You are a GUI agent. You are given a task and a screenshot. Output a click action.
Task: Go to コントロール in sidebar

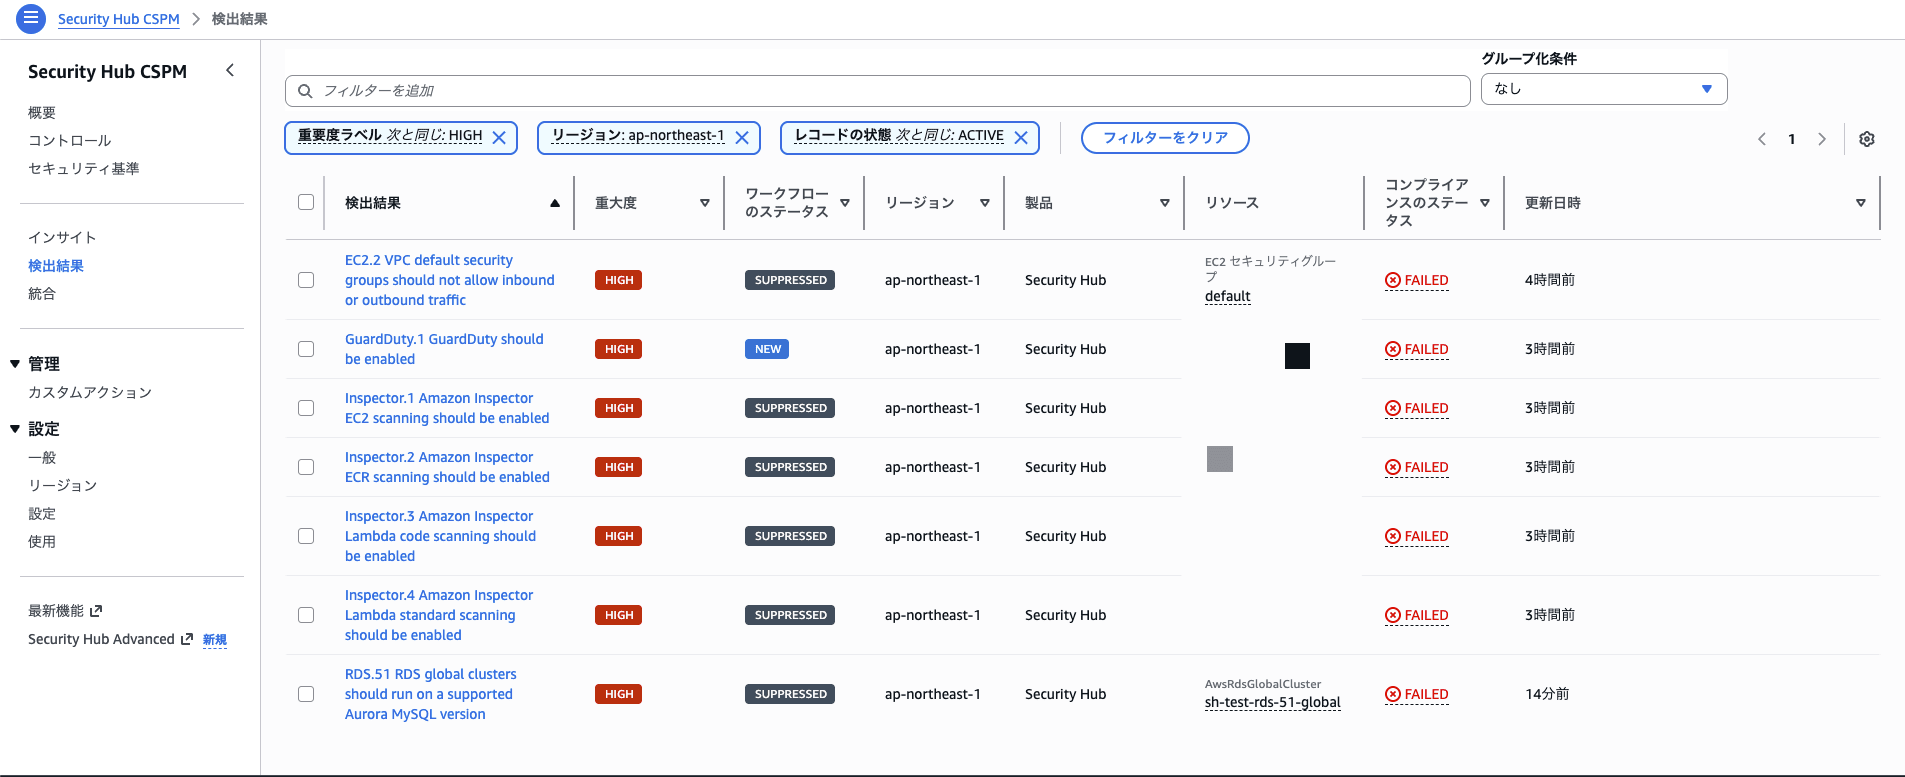70,141
